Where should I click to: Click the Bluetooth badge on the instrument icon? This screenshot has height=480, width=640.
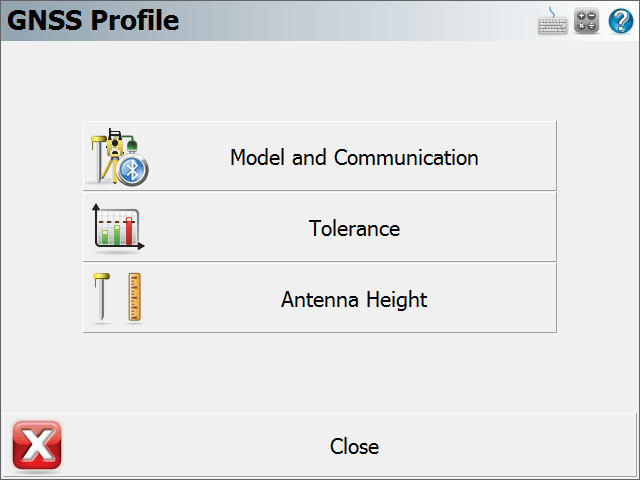pyautogui.click(x=132, y=171)
